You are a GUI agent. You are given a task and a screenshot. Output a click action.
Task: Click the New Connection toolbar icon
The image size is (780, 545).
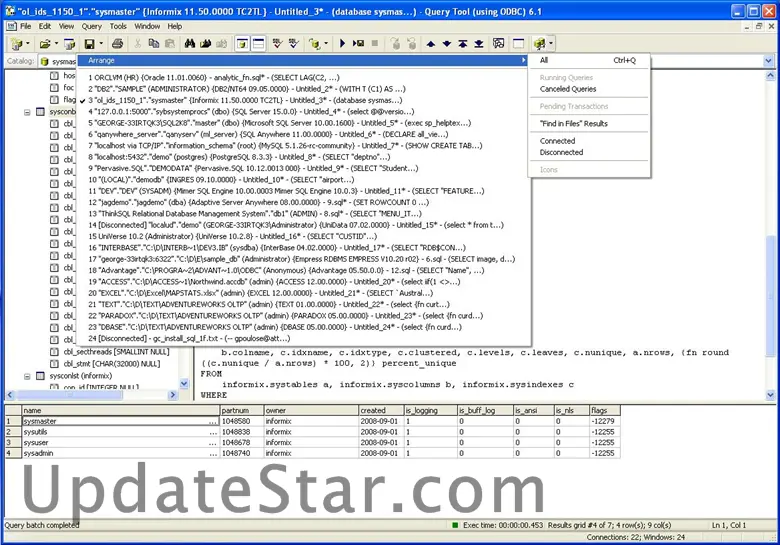(16, 44)
